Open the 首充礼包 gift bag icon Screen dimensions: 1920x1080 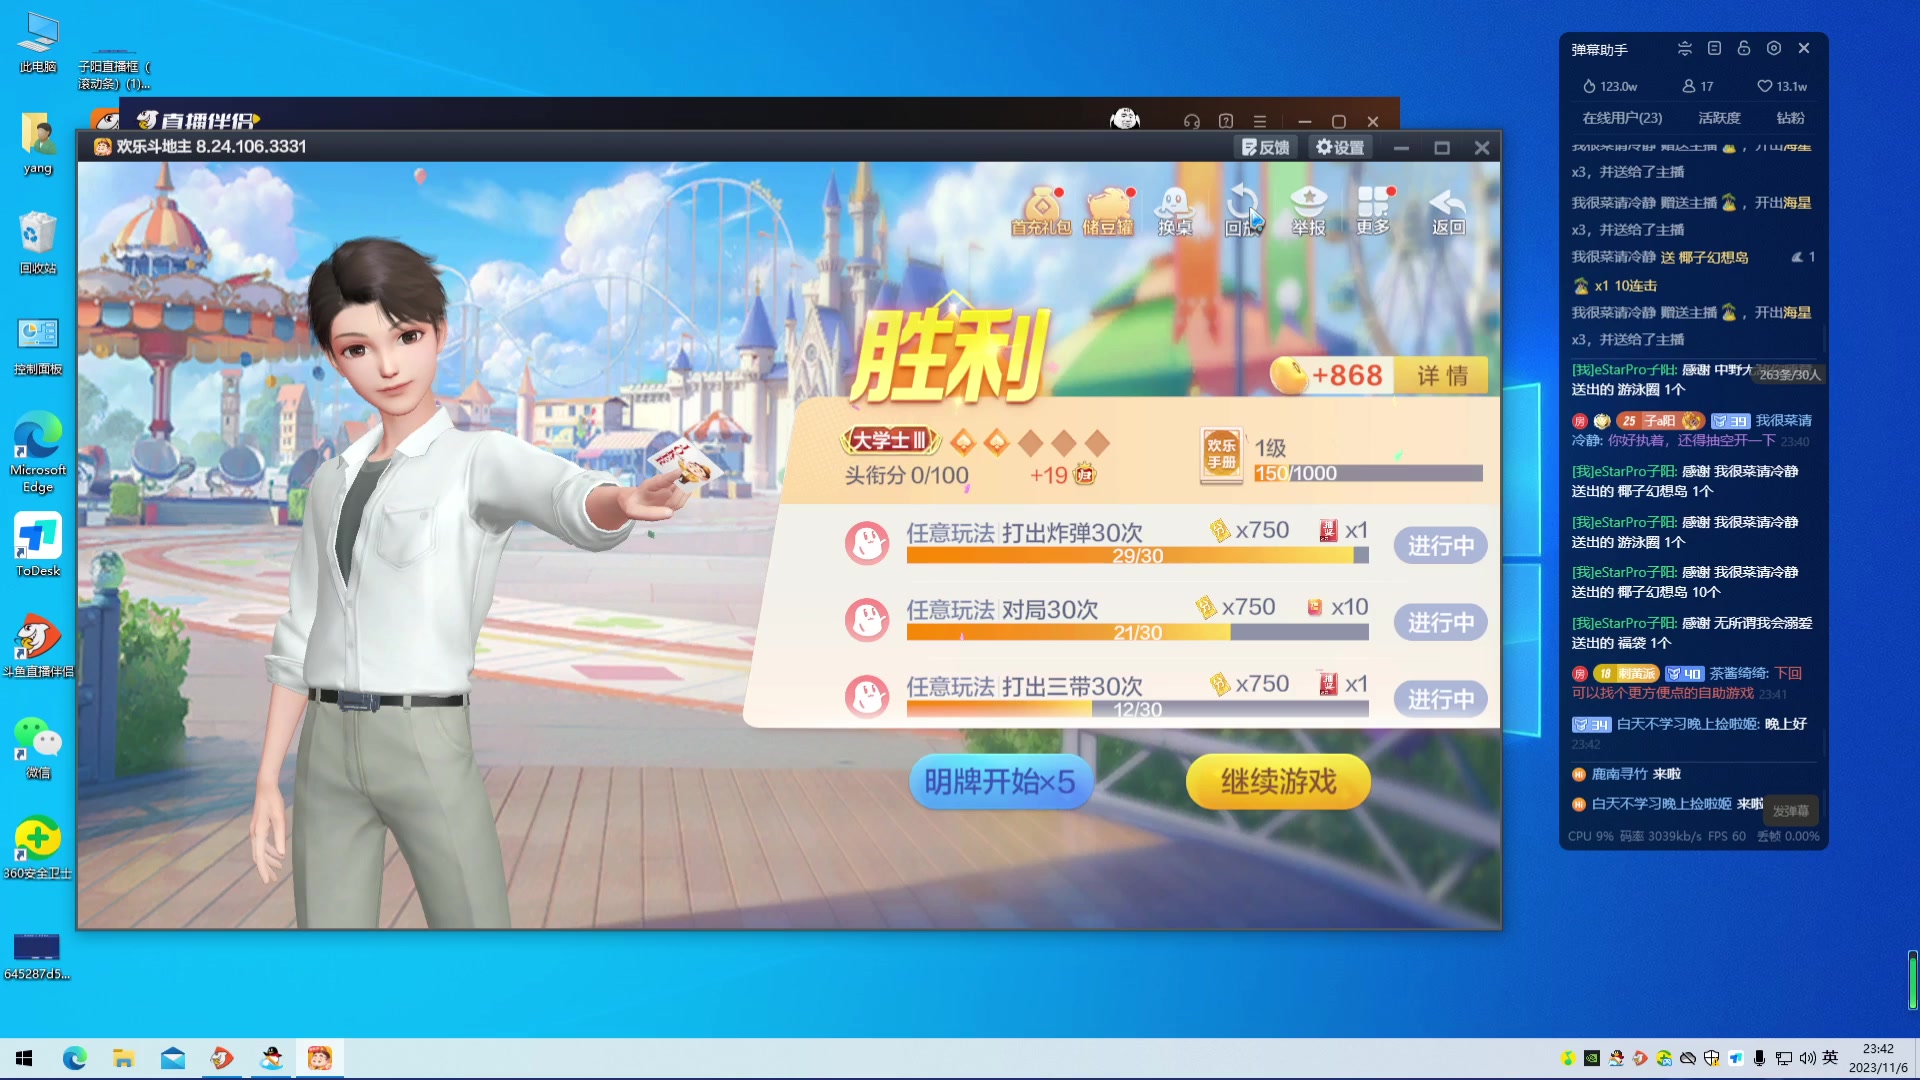point(1041,210)
